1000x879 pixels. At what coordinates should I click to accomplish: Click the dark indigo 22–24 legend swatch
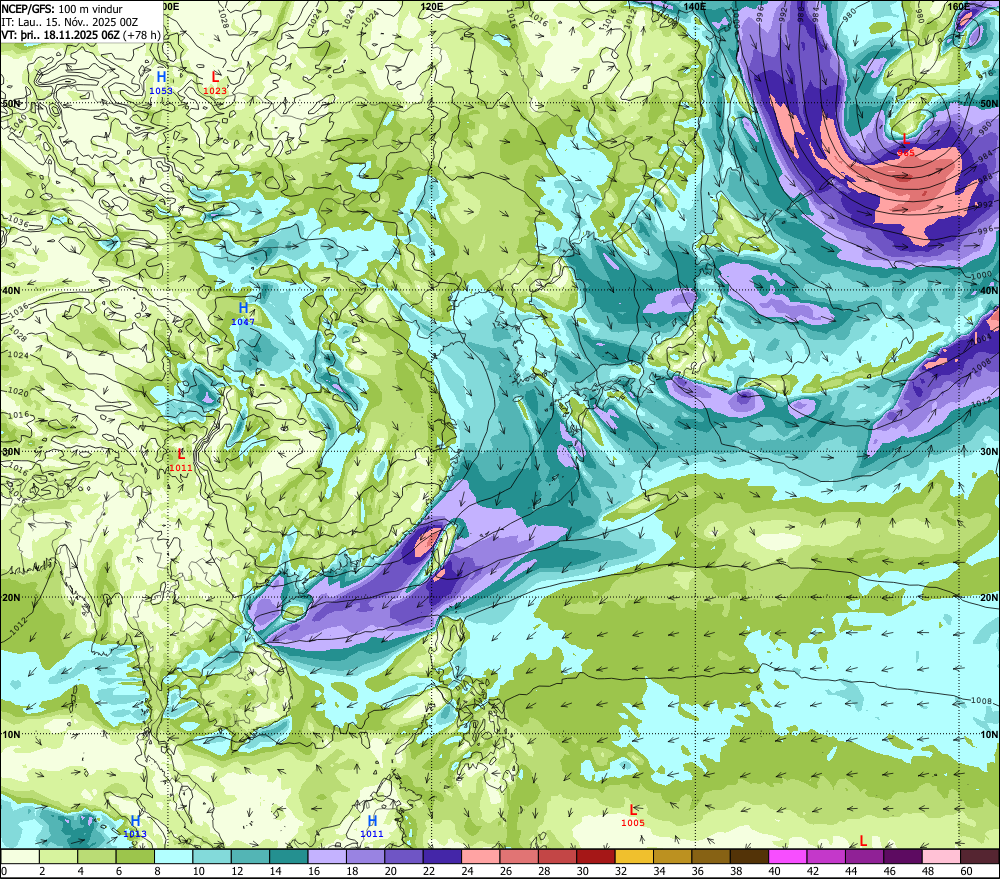point(442,856)
